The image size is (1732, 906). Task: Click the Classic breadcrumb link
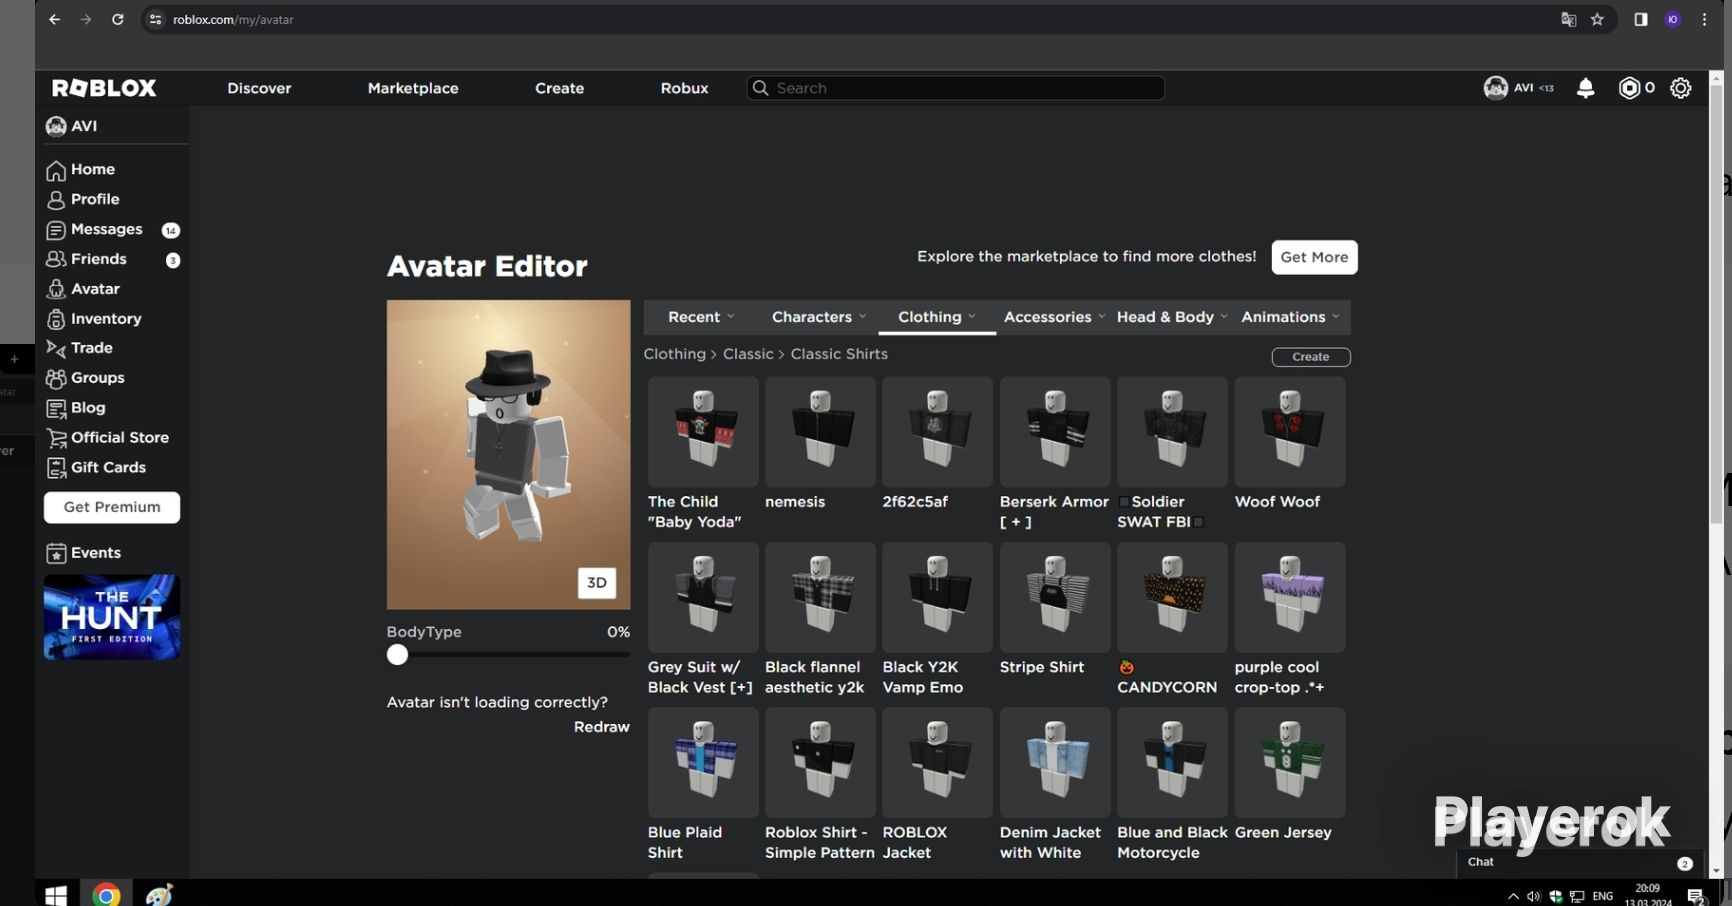click(x=748, y=354)
